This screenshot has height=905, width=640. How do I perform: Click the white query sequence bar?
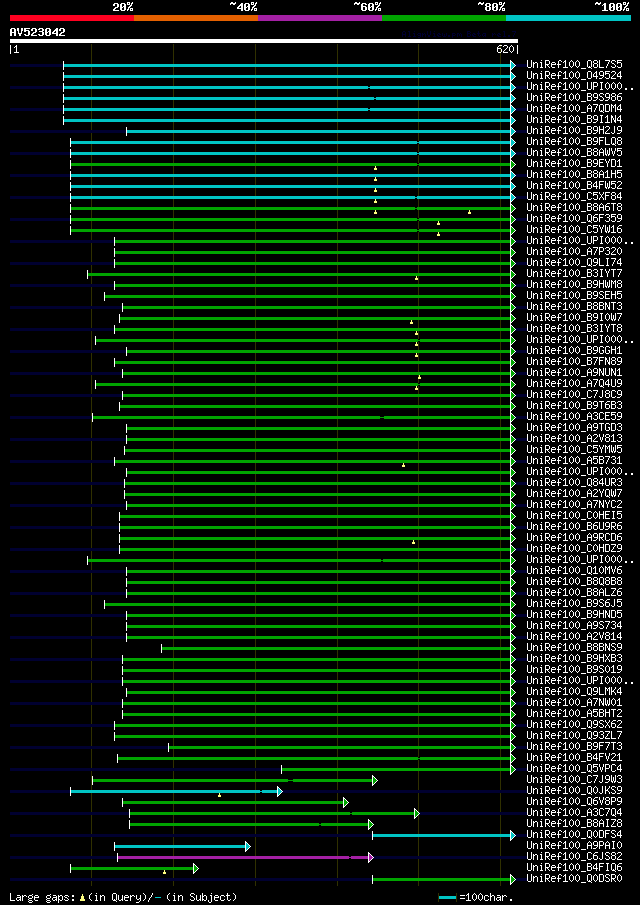tap(264, 41)
